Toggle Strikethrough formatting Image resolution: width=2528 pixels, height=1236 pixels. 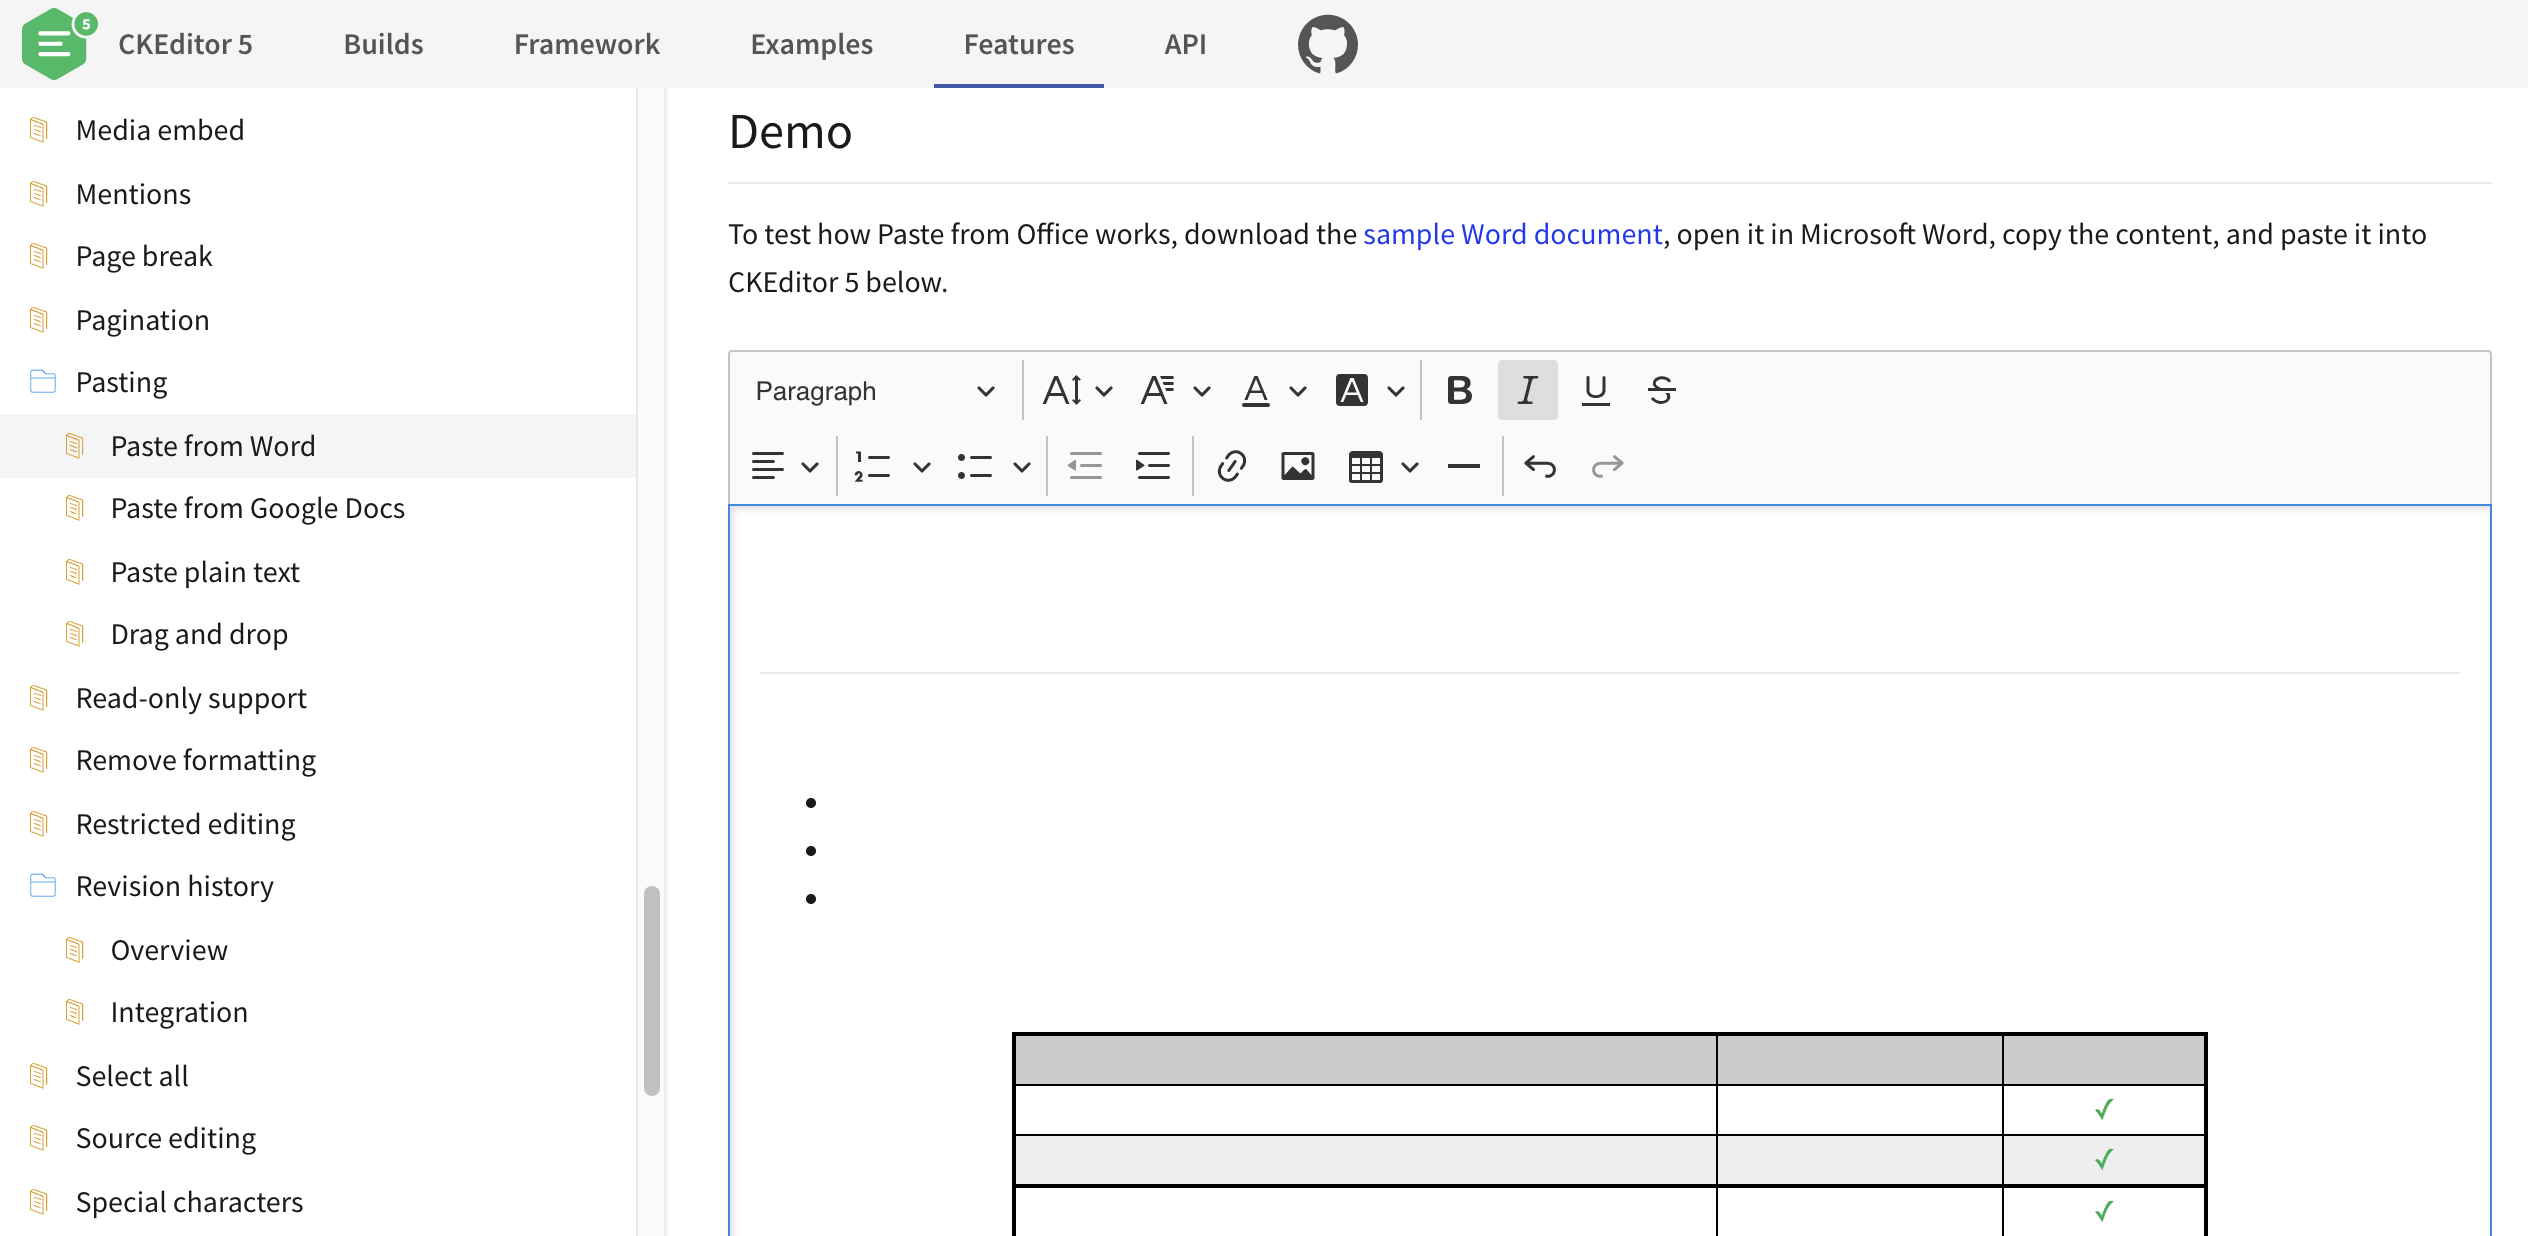(1661, 390)
